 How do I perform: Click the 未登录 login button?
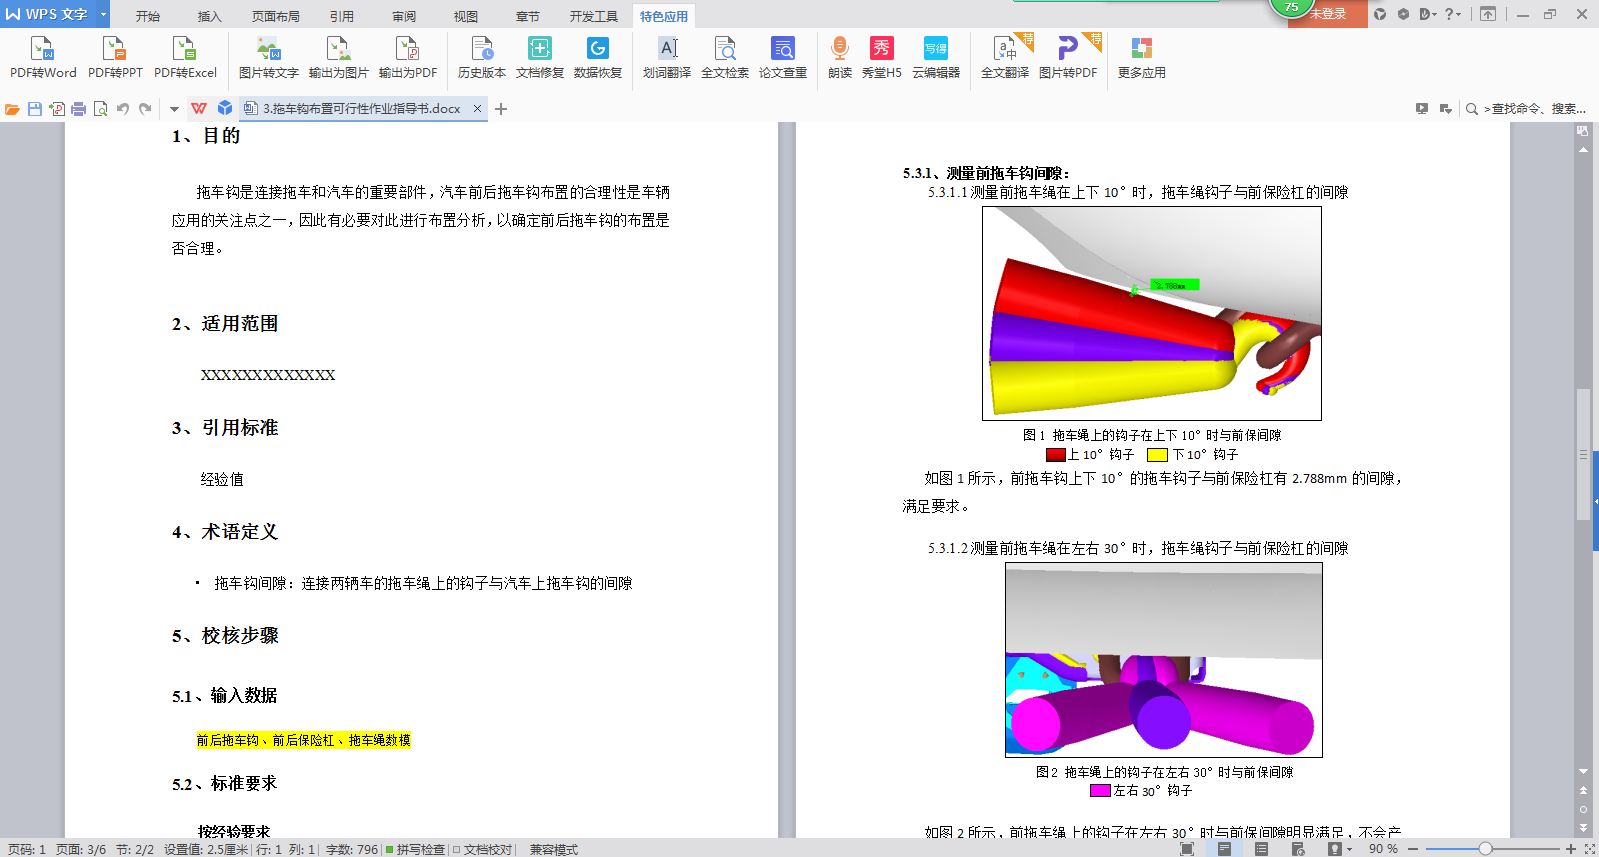click(x=1327, y=14)
